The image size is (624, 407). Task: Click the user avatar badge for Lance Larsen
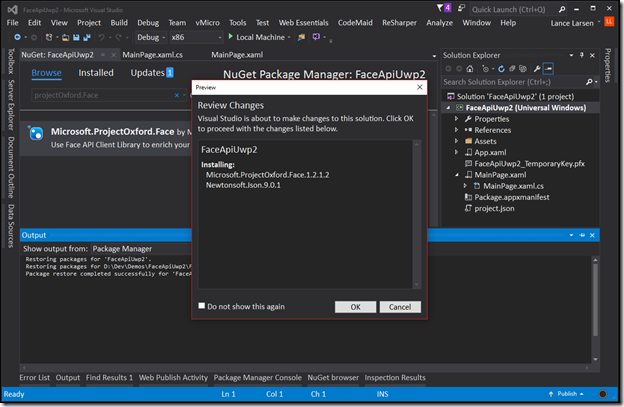click(609, 21)
